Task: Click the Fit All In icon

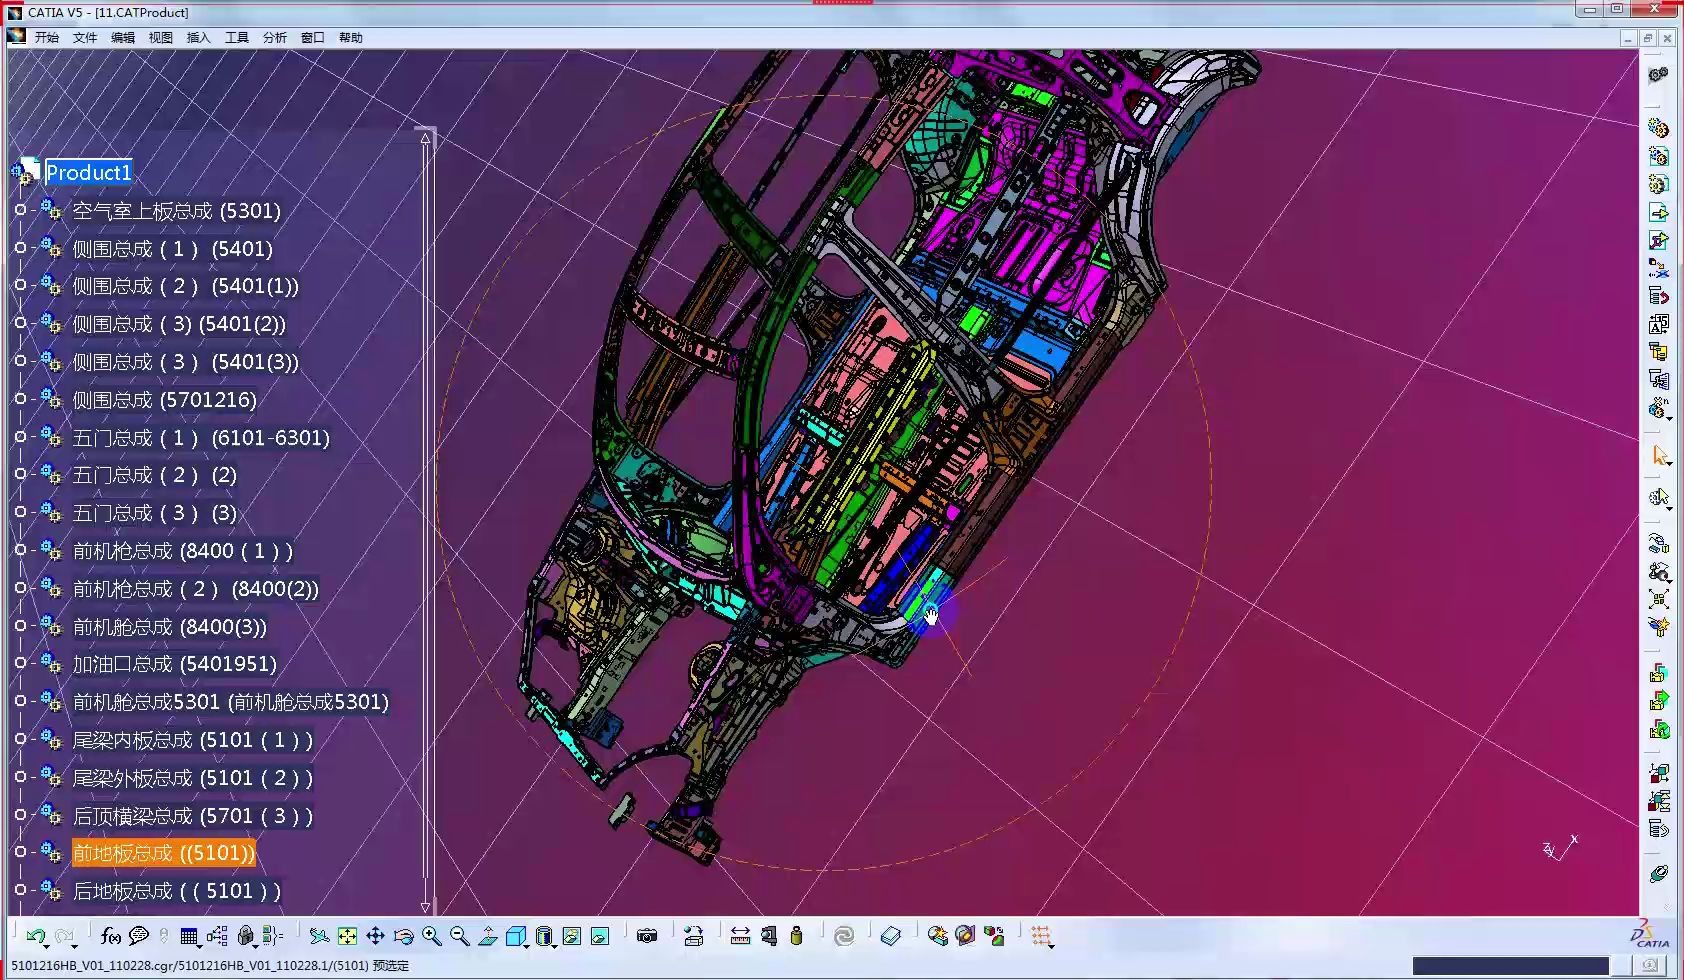Action: coord(347,936)
